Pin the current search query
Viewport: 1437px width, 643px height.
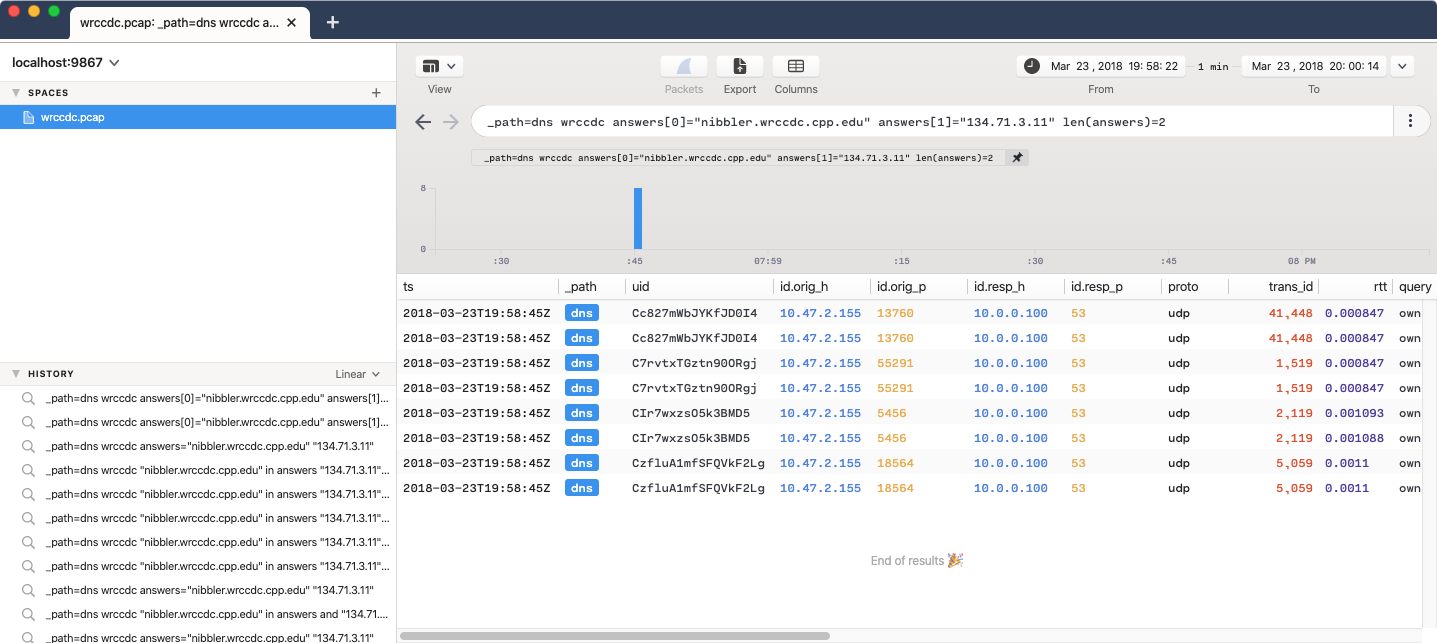tap(1016, 157)
